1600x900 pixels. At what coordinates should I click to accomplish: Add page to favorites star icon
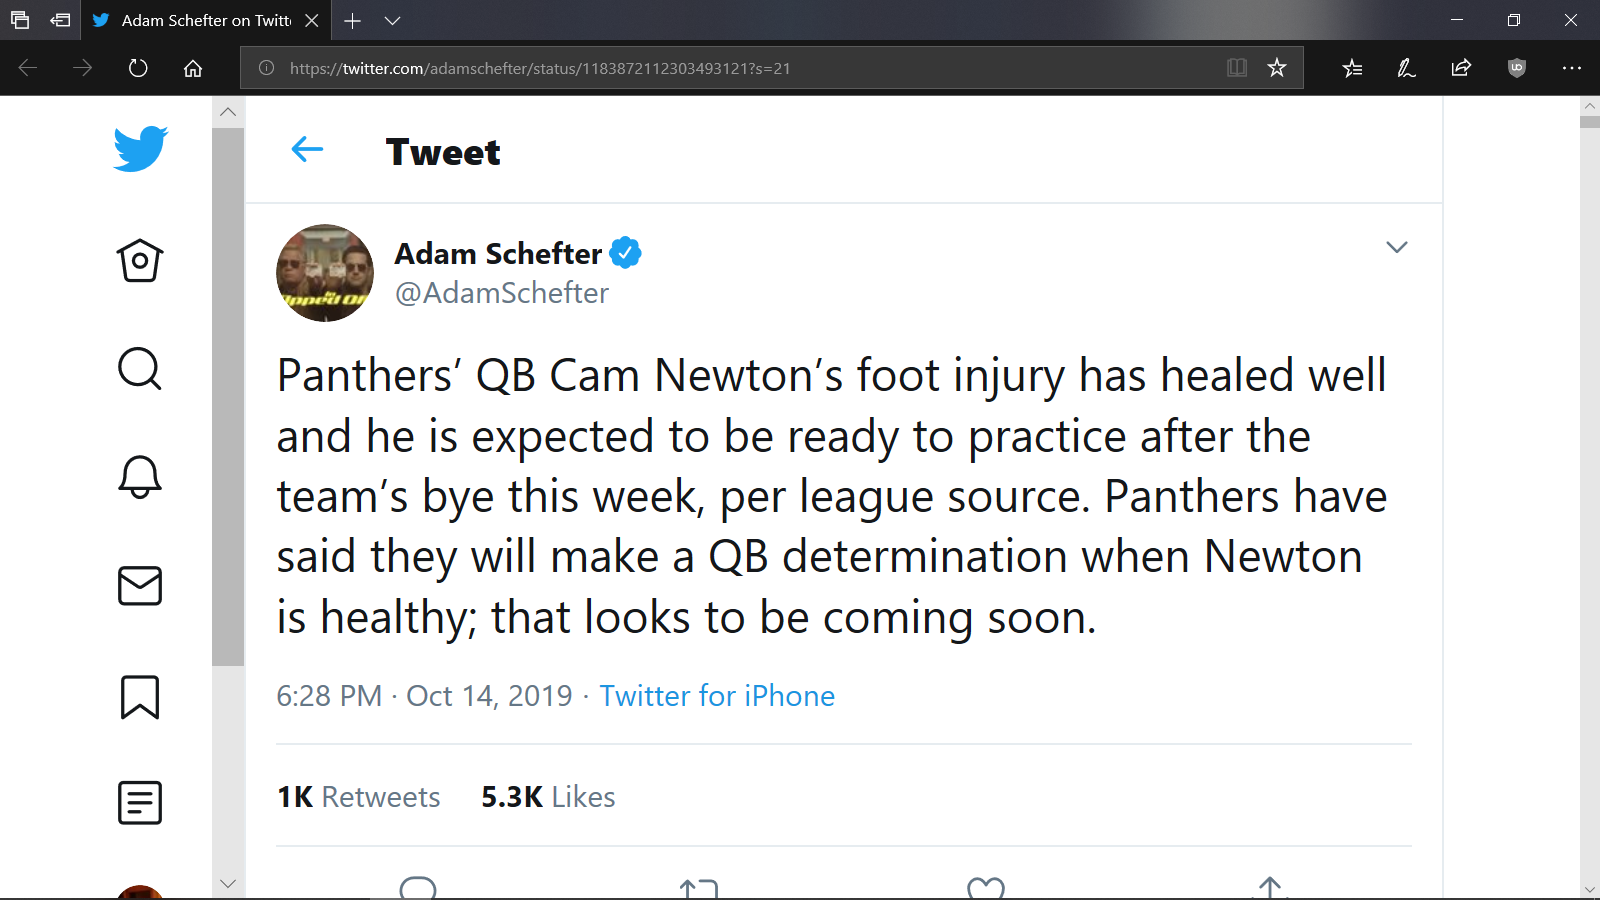tap(1277, 68)
